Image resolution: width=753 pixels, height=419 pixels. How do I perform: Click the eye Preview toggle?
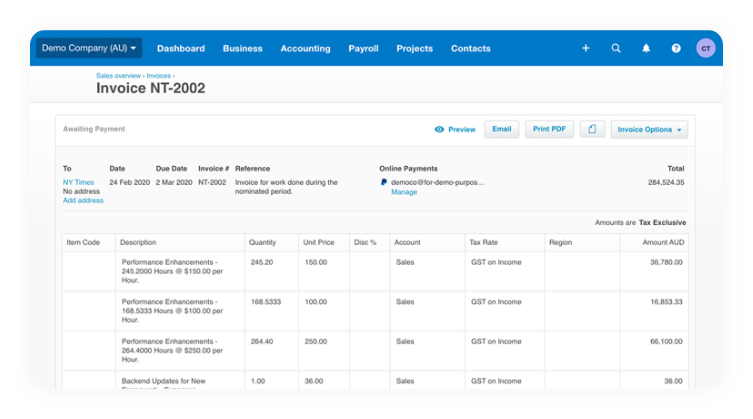tap(455, 129)
